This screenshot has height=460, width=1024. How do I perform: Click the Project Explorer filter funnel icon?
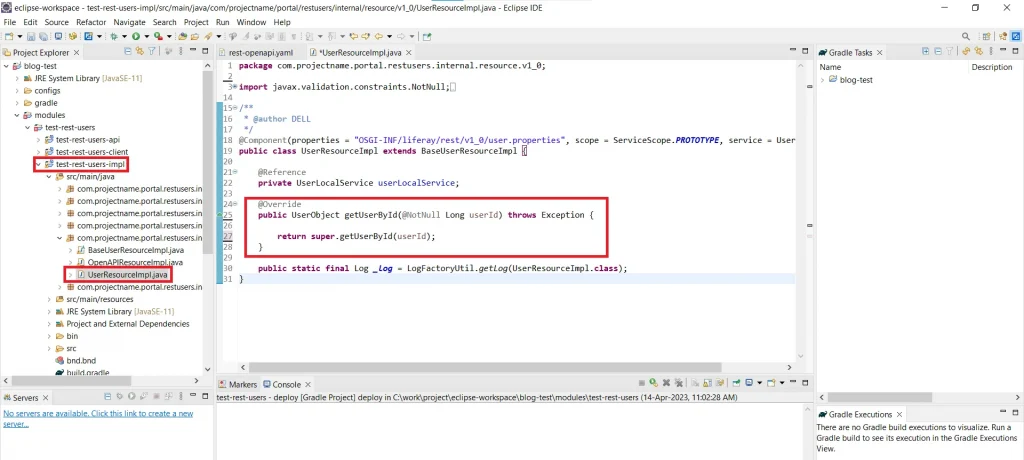(152, 51)
